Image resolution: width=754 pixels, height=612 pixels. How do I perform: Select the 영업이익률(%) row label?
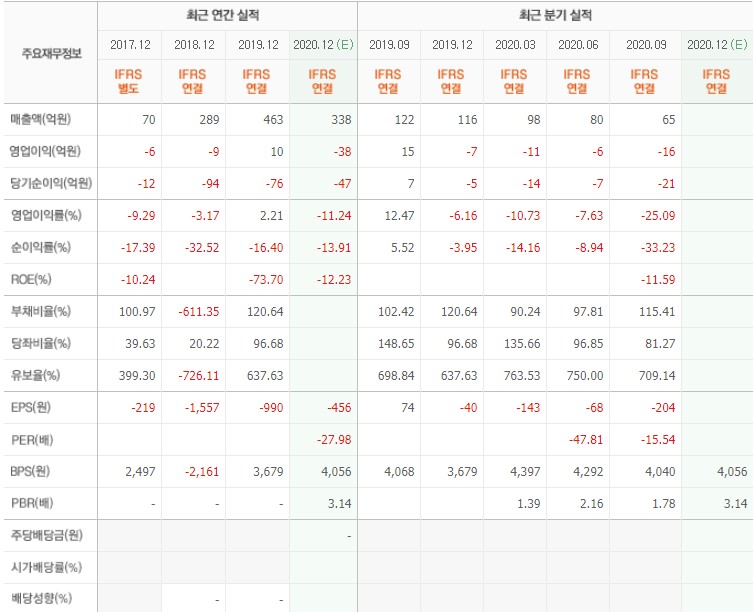[46, 215]
